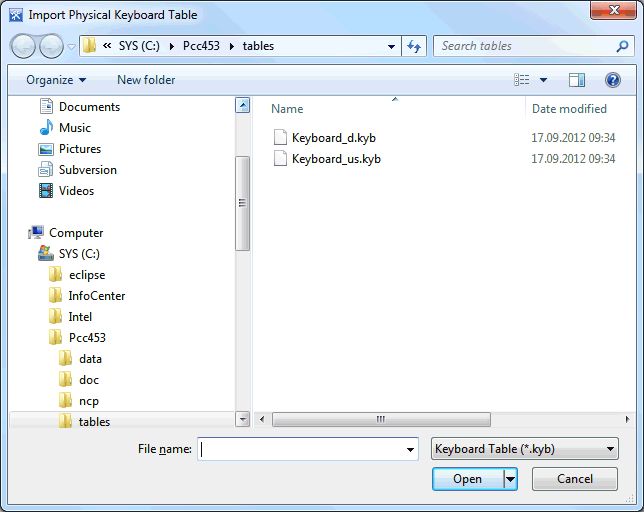Select the file Keyboard_d.kyb
Screen dimensions: 644x512
334,138
